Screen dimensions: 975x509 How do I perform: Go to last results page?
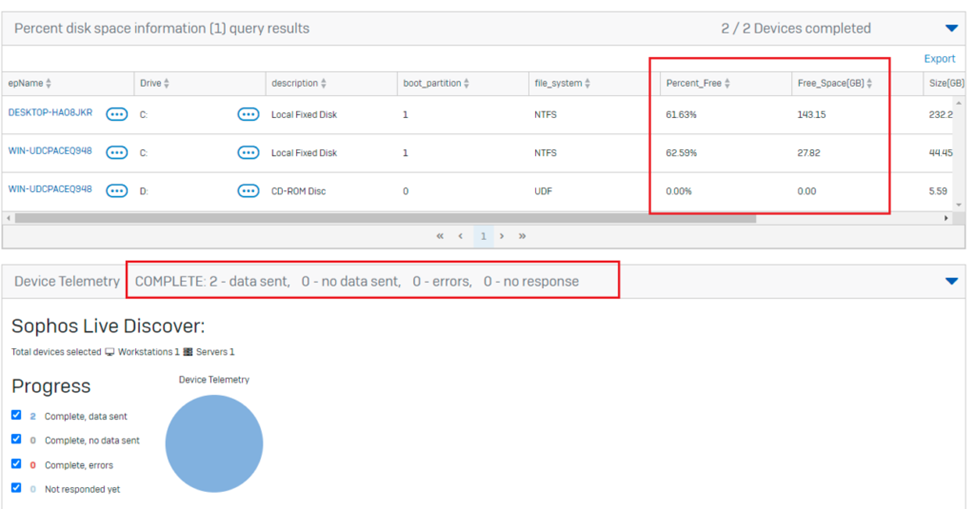click(522, 236)
